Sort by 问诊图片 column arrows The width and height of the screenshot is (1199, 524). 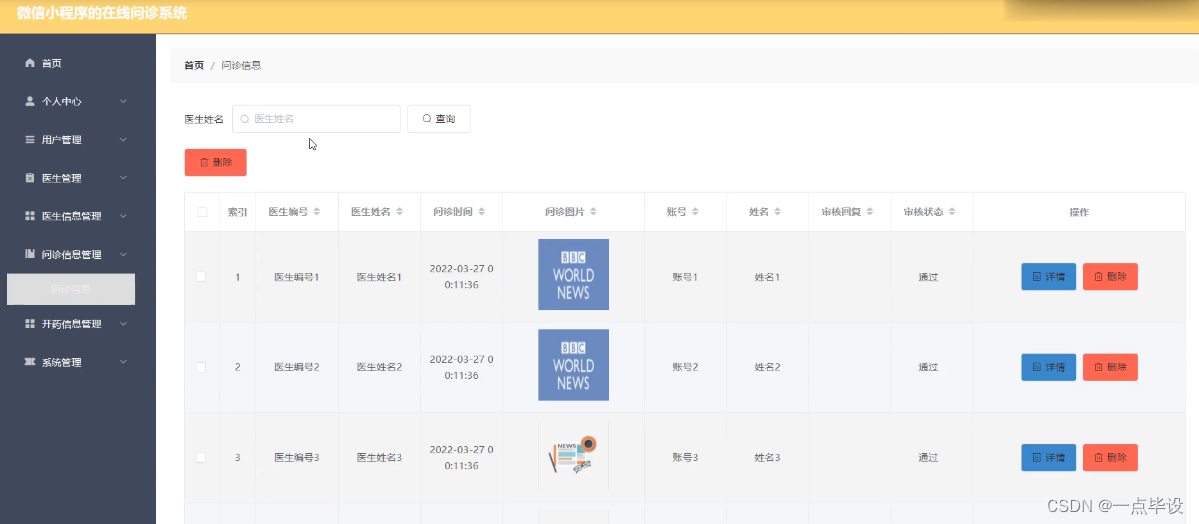click(x=593, y=212)
